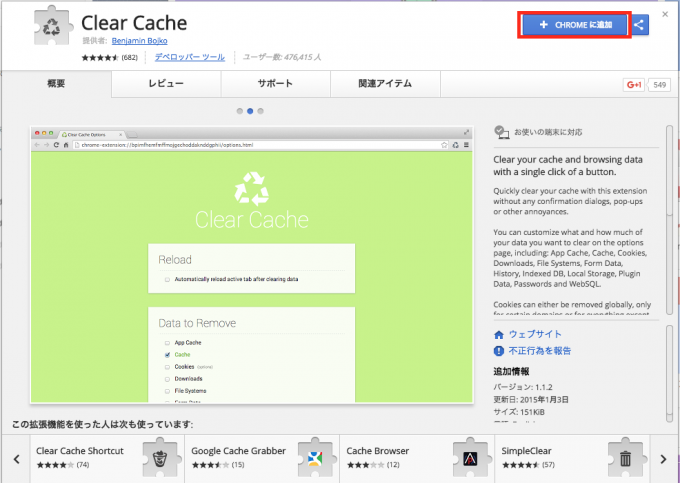Viewport: 680px width, 483px height.
Task: Click the Cookies checkbox in the preview
Action: pyautogui.click(x=167, y=367)
